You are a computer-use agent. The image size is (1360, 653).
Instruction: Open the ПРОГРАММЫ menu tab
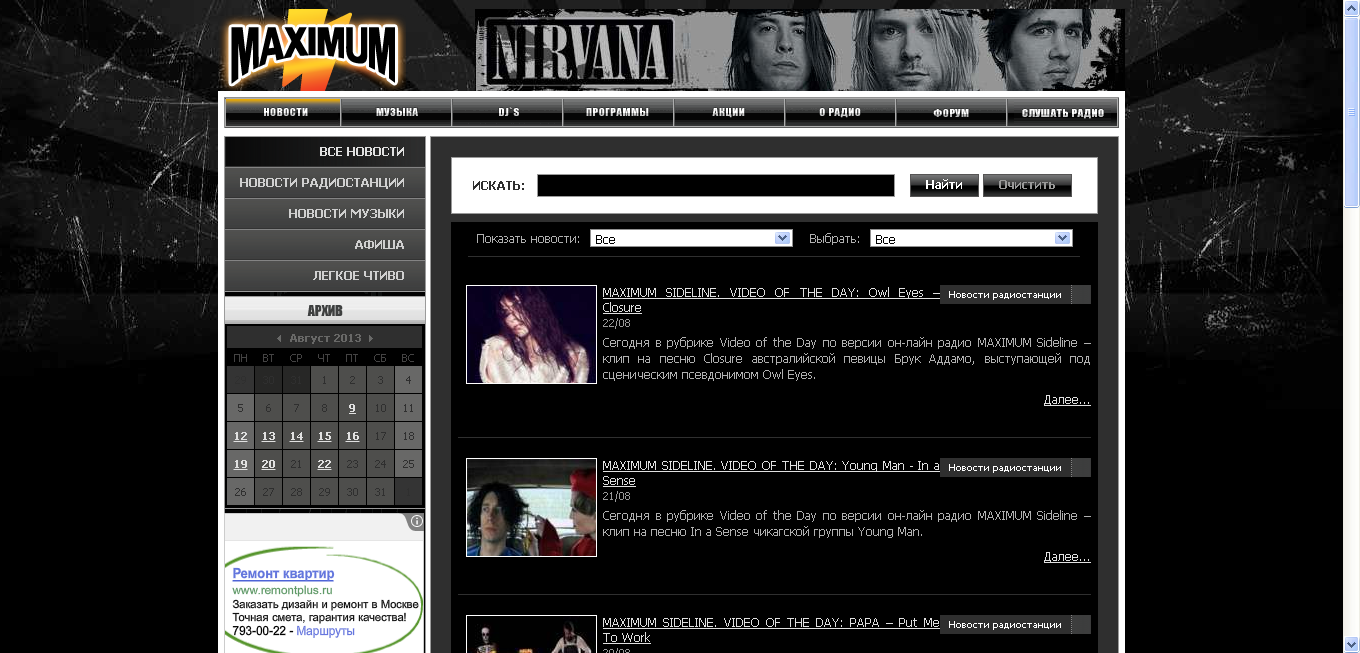coord(619,112)
